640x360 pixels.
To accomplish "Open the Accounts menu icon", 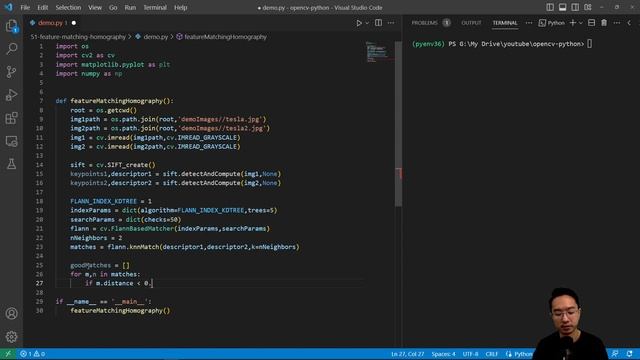I will click(x=11, y=313).
